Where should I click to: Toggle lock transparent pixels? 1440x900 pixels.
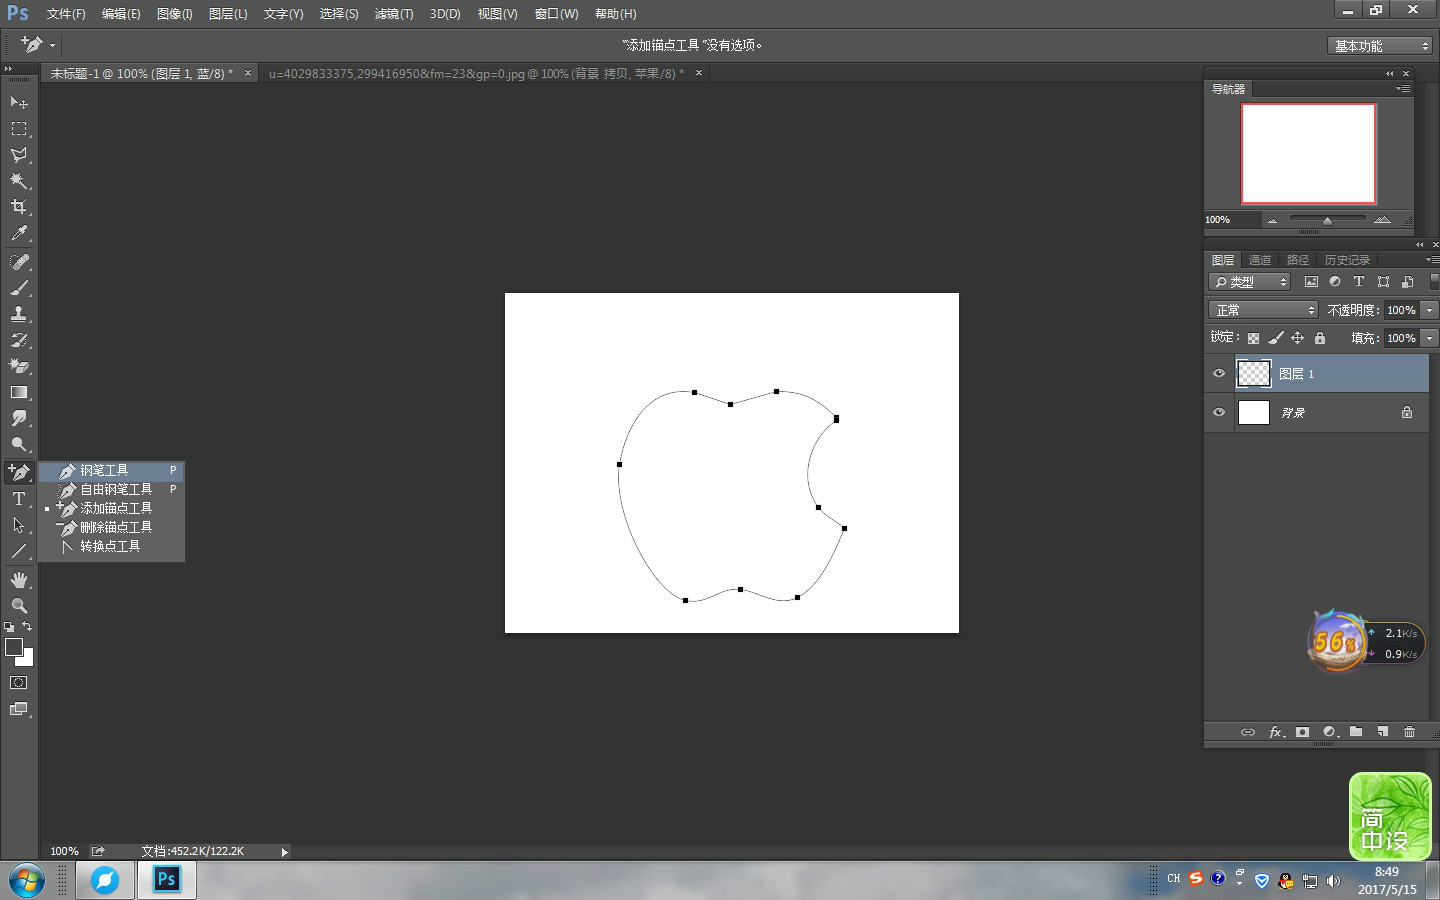(1253, 338)
